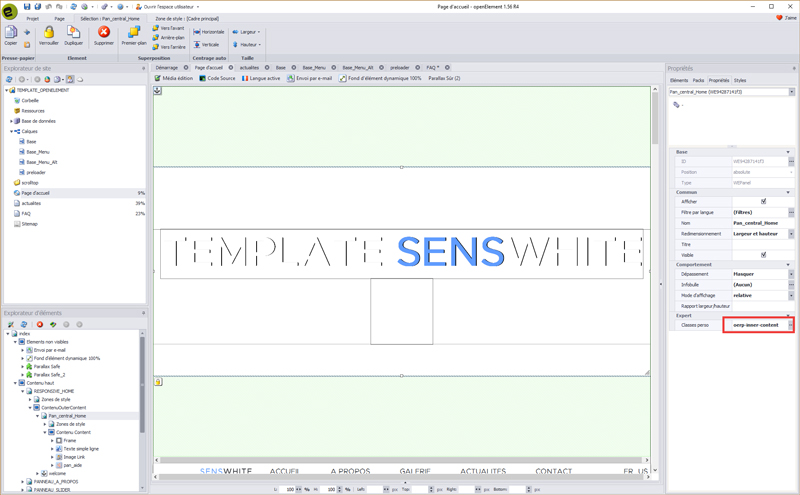Click the Copier clipboard icon
Image resolution: width=800 pixels, height=495 pixels.
click(10, 33)
